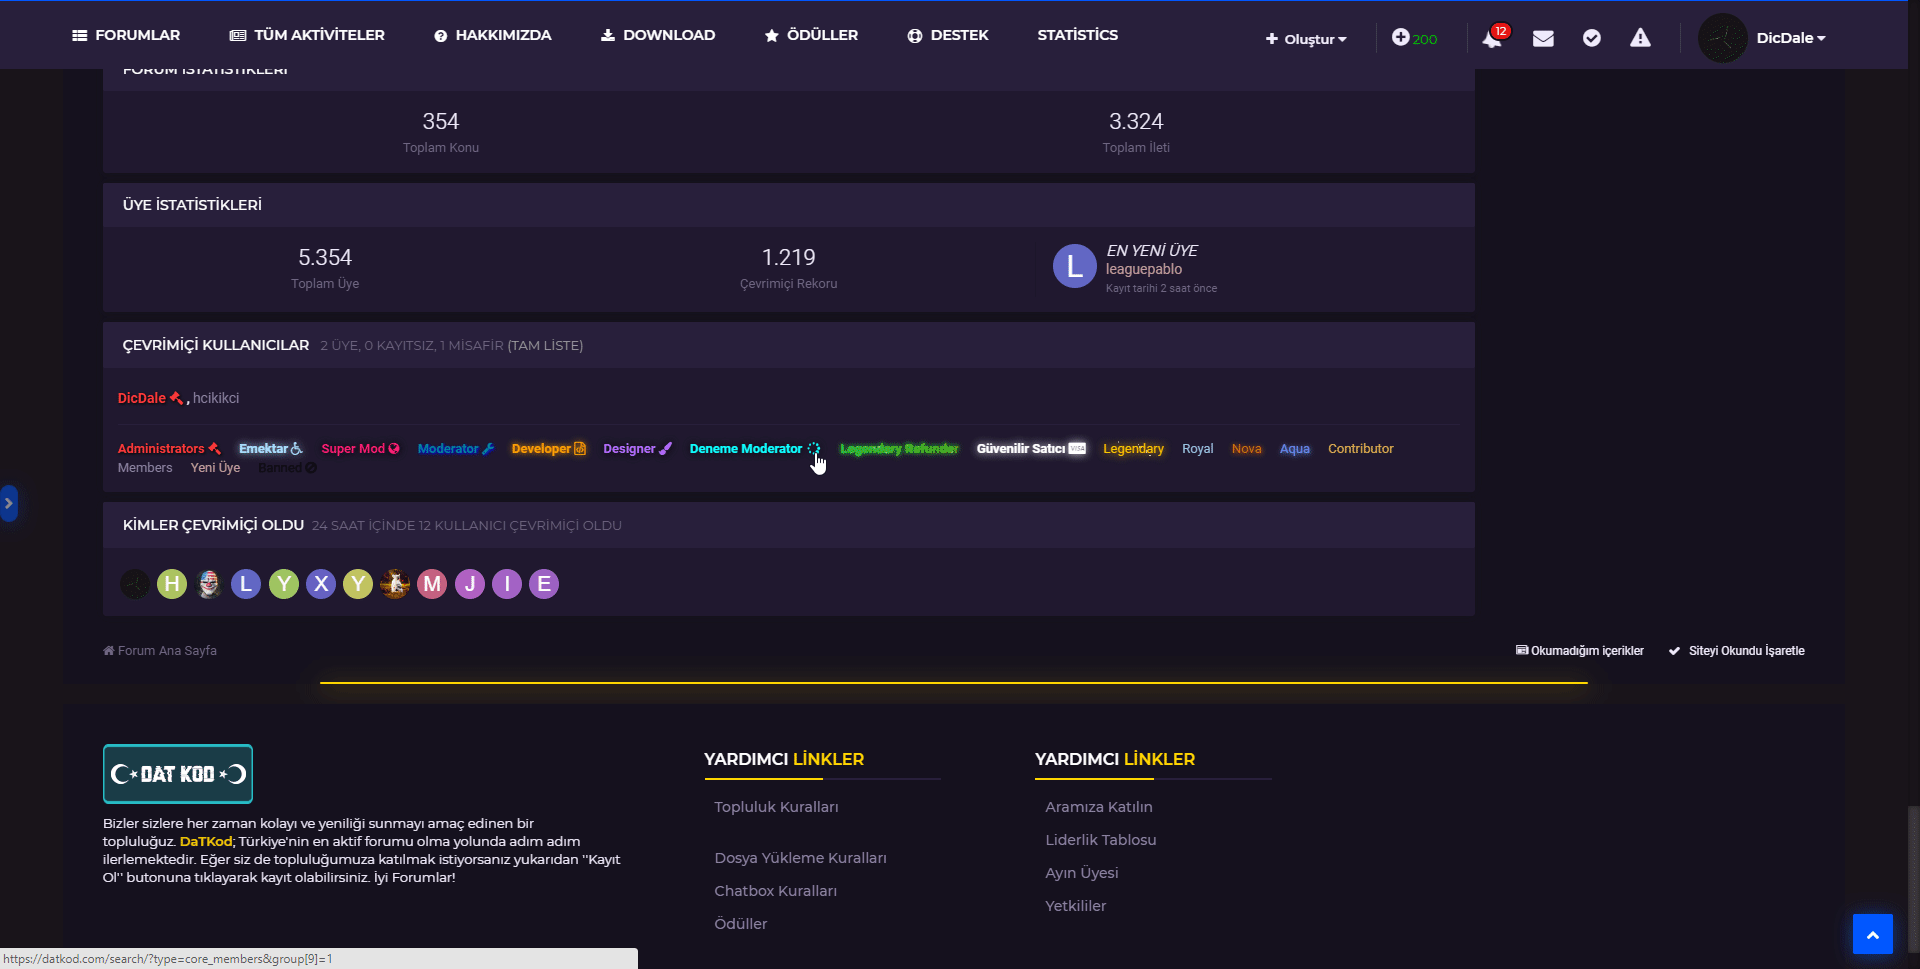Open the DicDale user account menu

[x=1790, y=38]
